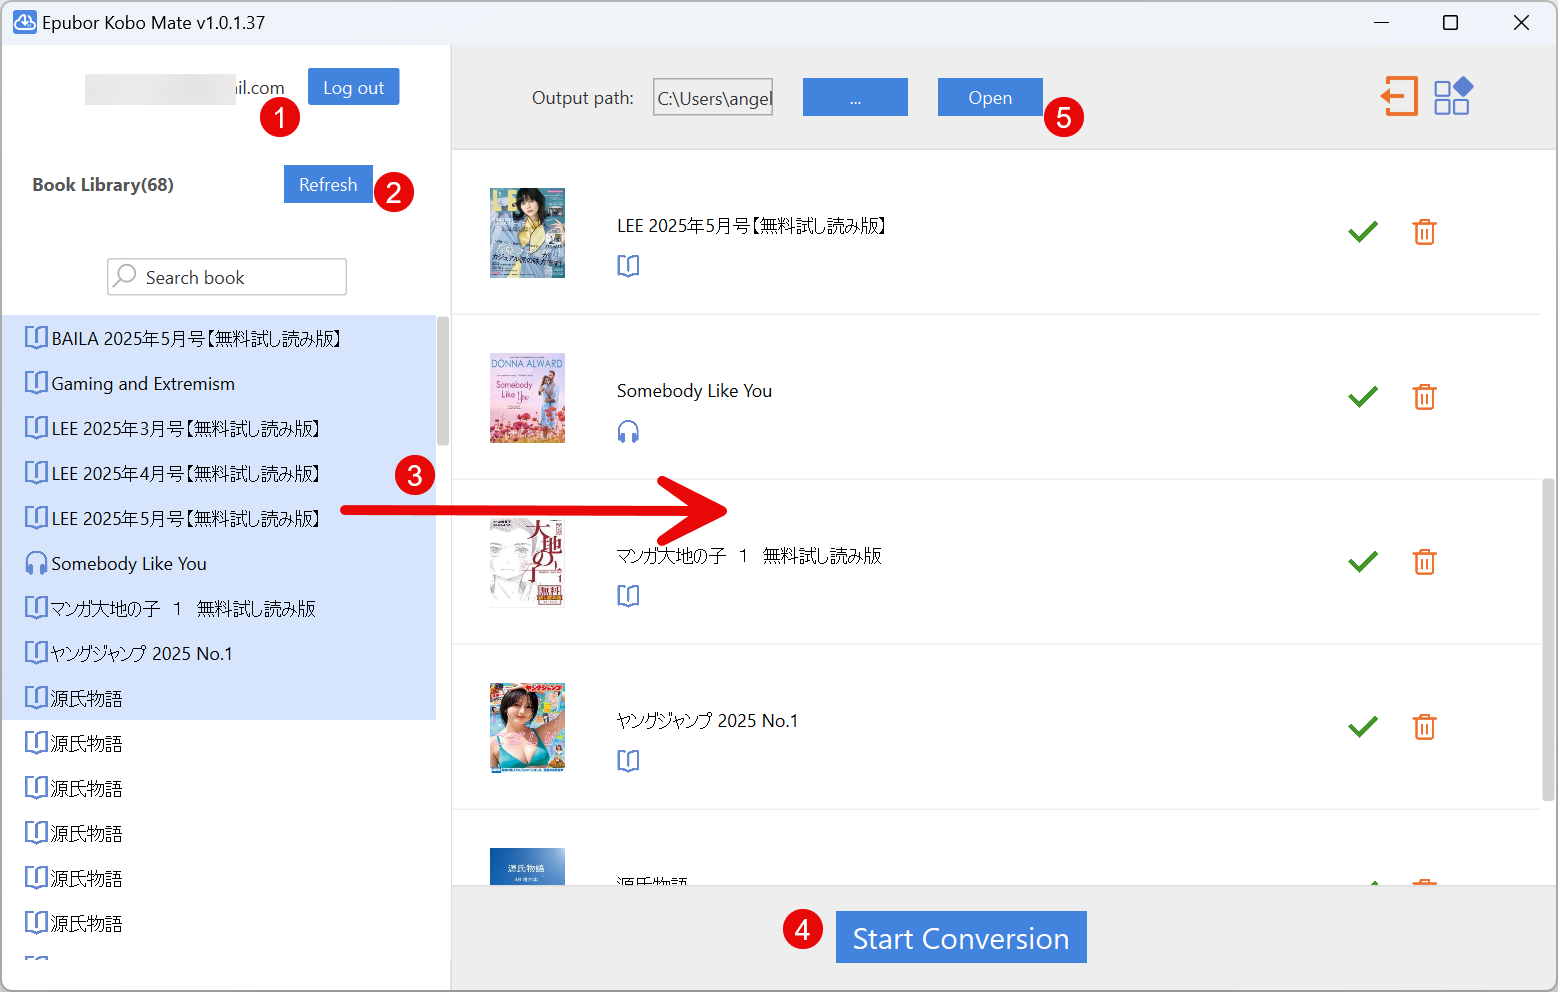Delete ヤングジャンプ 2025 No.1 from the list

[1424, 727]
